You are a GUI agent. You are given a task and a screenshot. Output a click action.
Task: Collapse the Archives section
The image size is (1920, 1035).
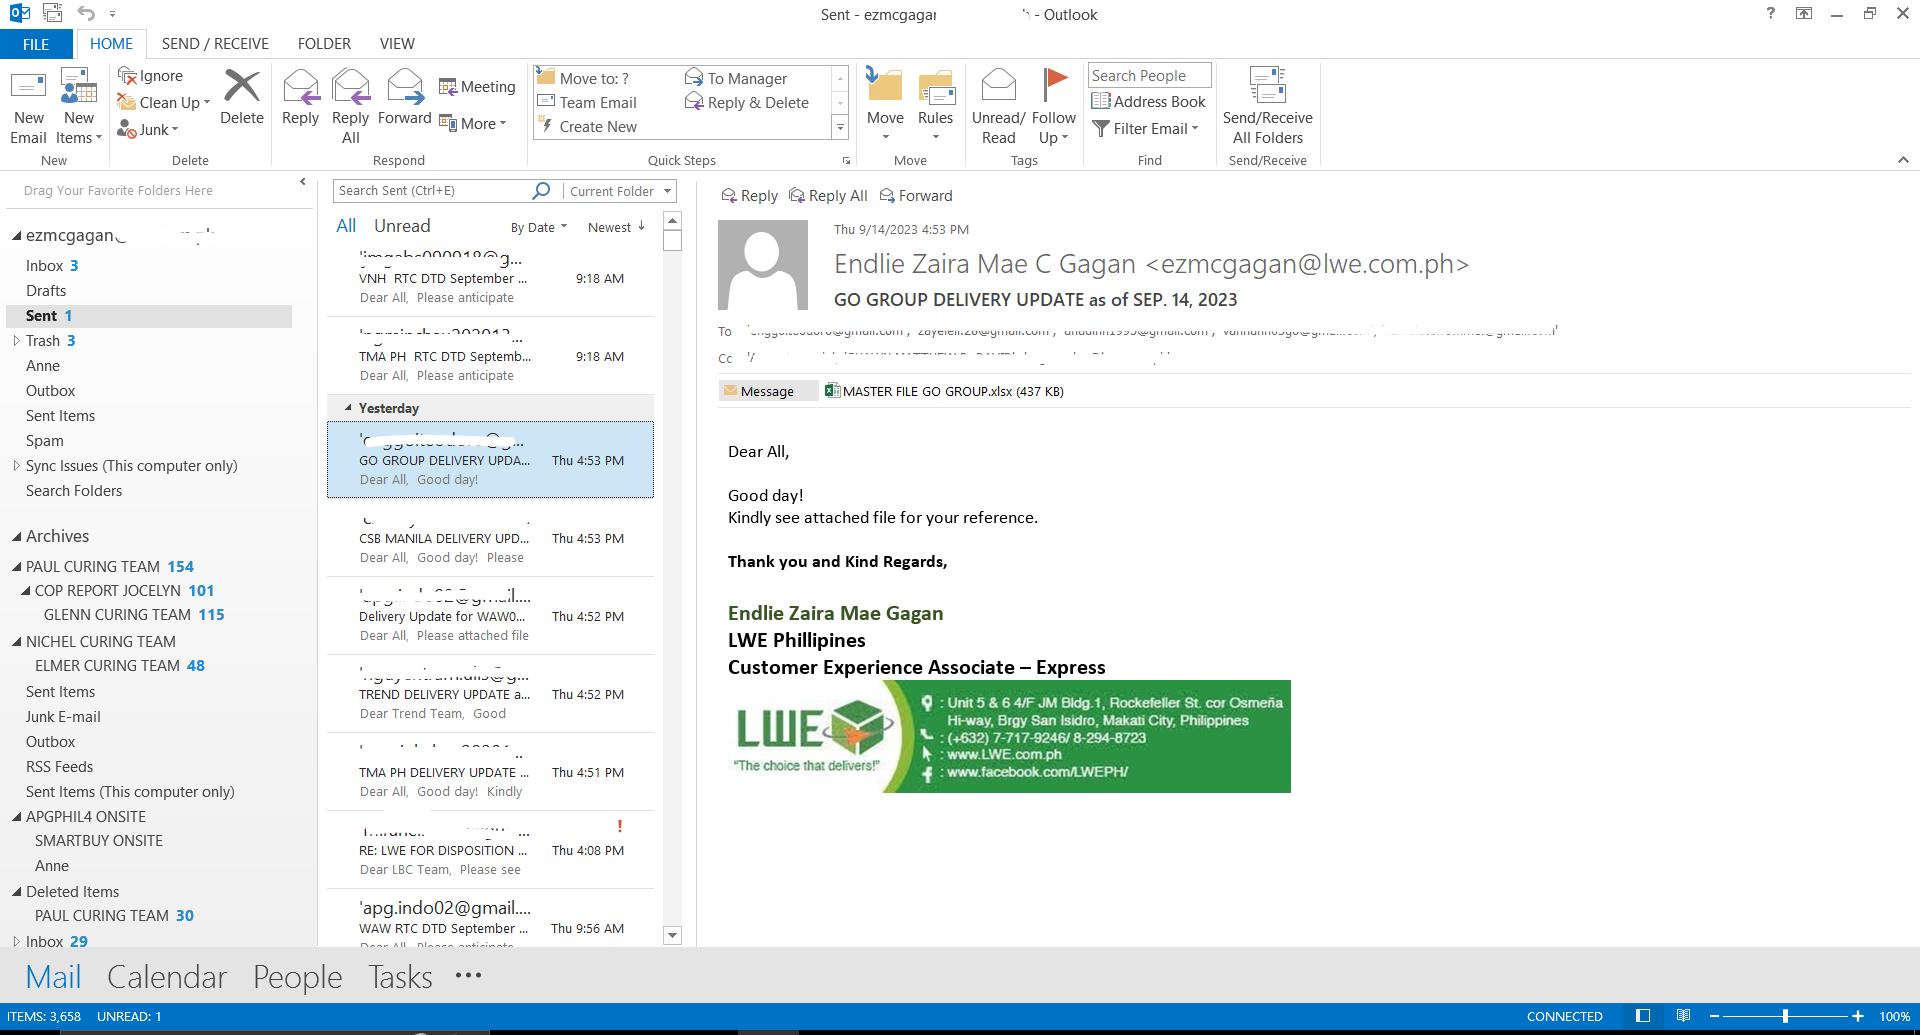coord(16,537)
